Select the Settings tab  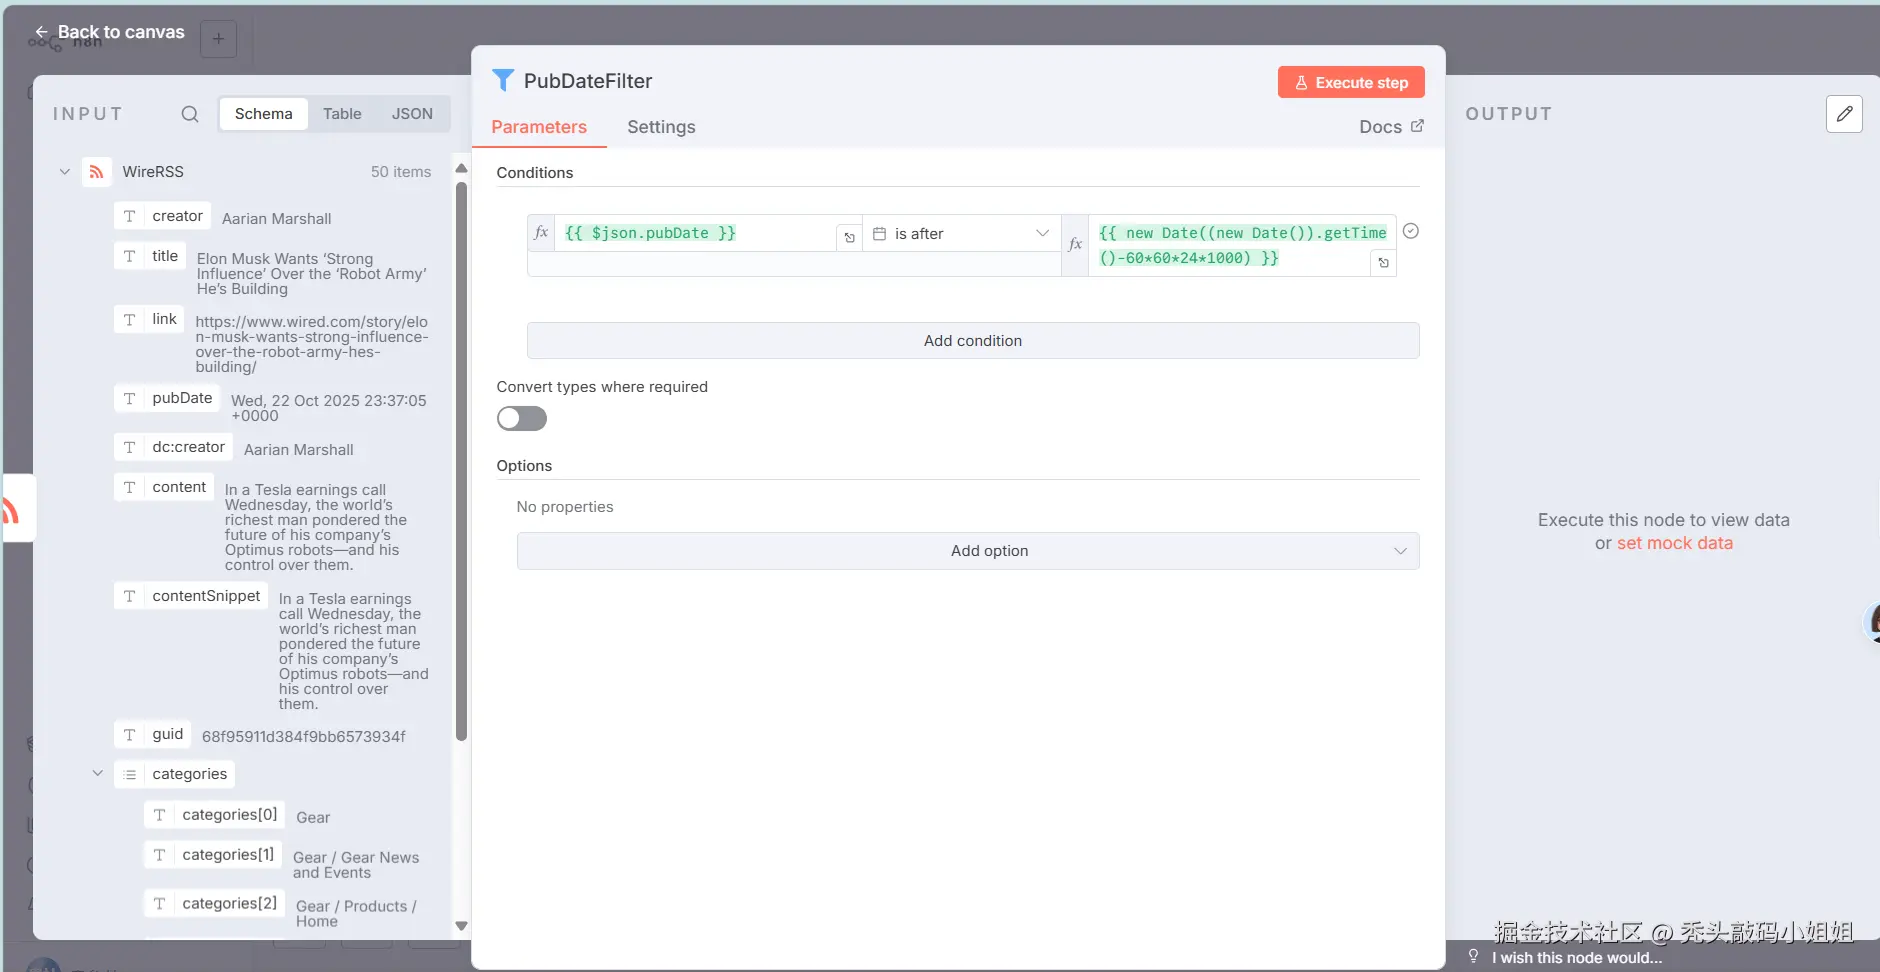tap(661, 127)
